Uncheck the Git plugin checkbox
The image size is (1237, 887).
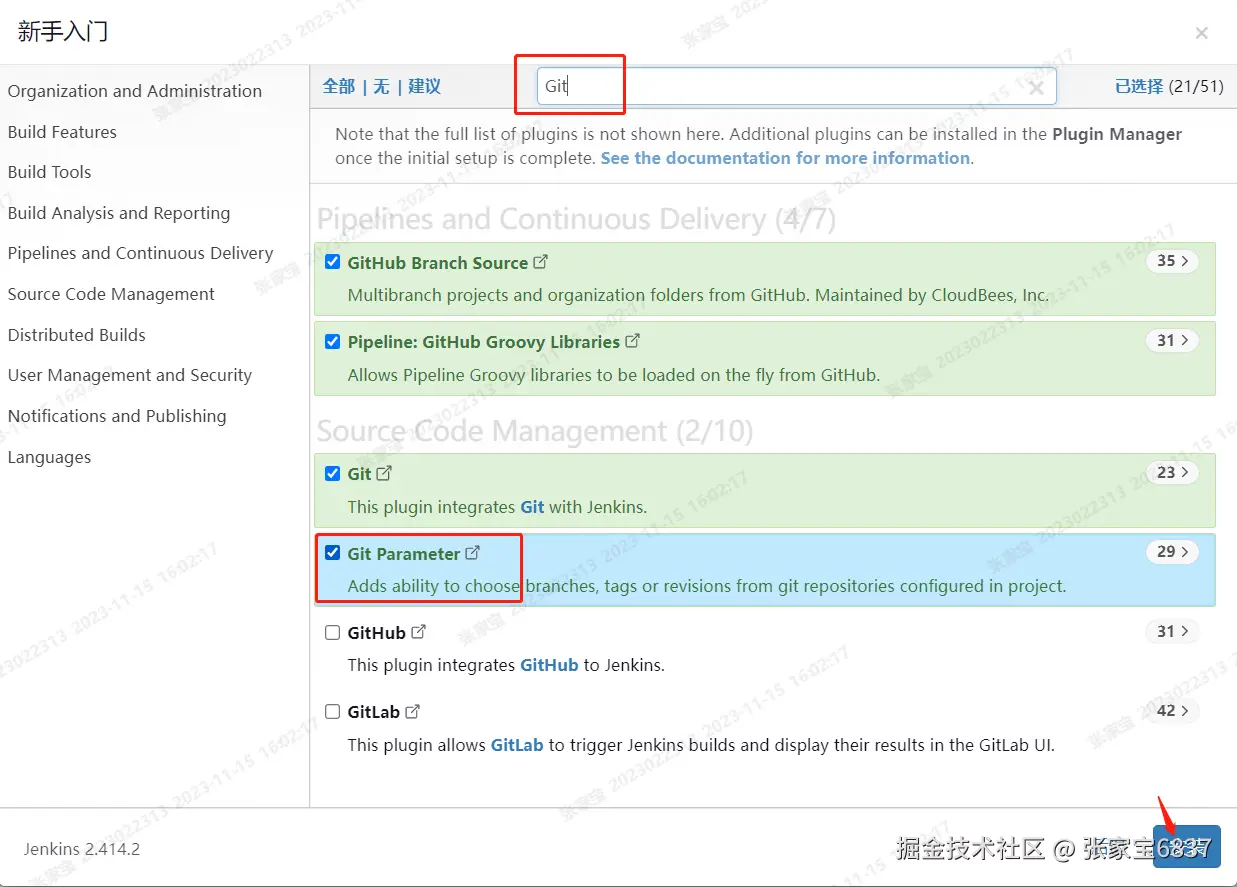pos(333,473)
